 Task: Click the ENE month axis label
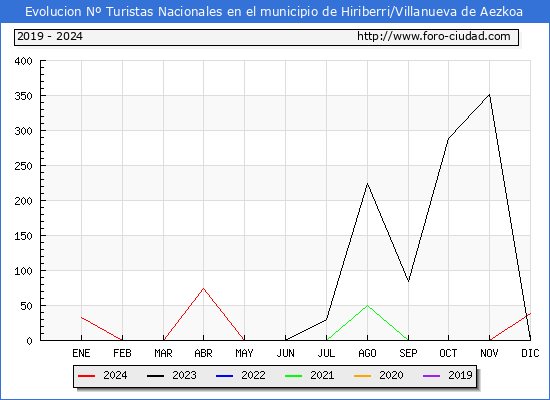pyautogui.click(x=81, y=353)
